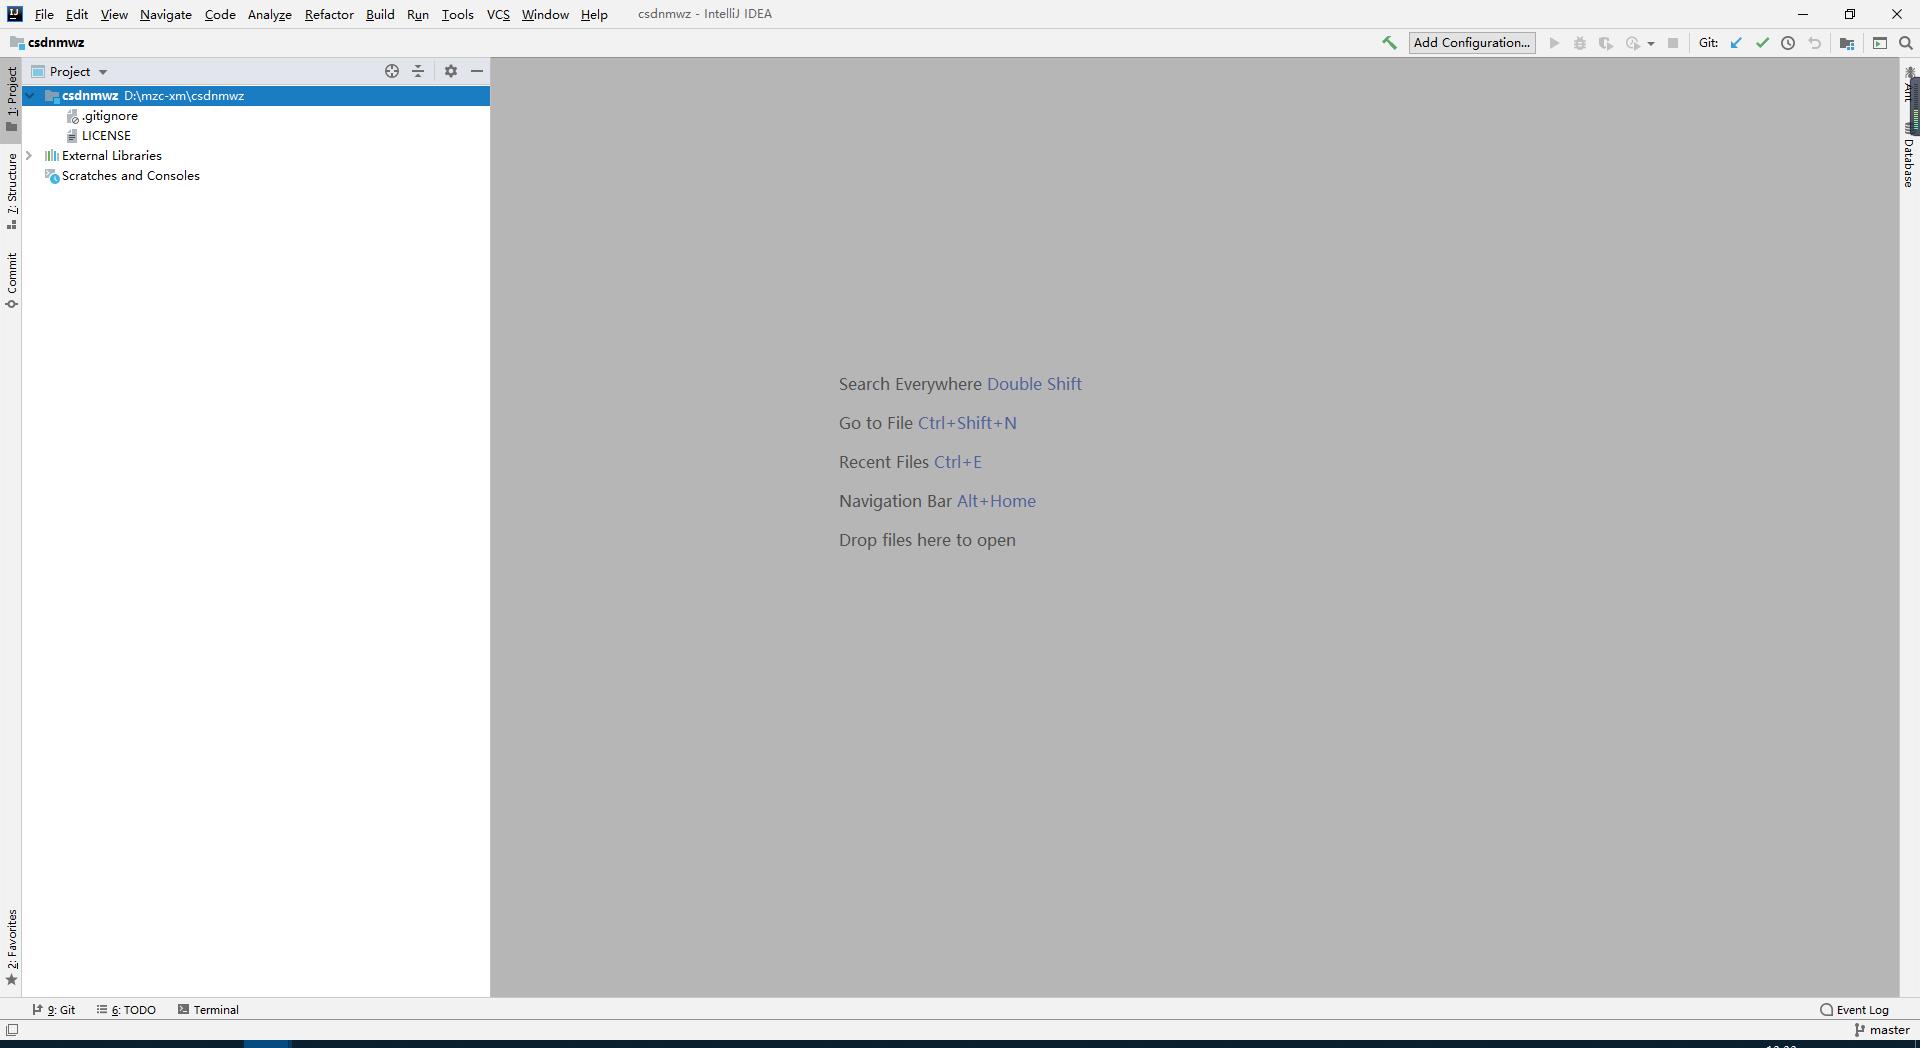The width and height of the screenshot is (1920, 1048).
Task: Click the csdnmwz navigation bar breadcrumb
Action: coord(47,43)
